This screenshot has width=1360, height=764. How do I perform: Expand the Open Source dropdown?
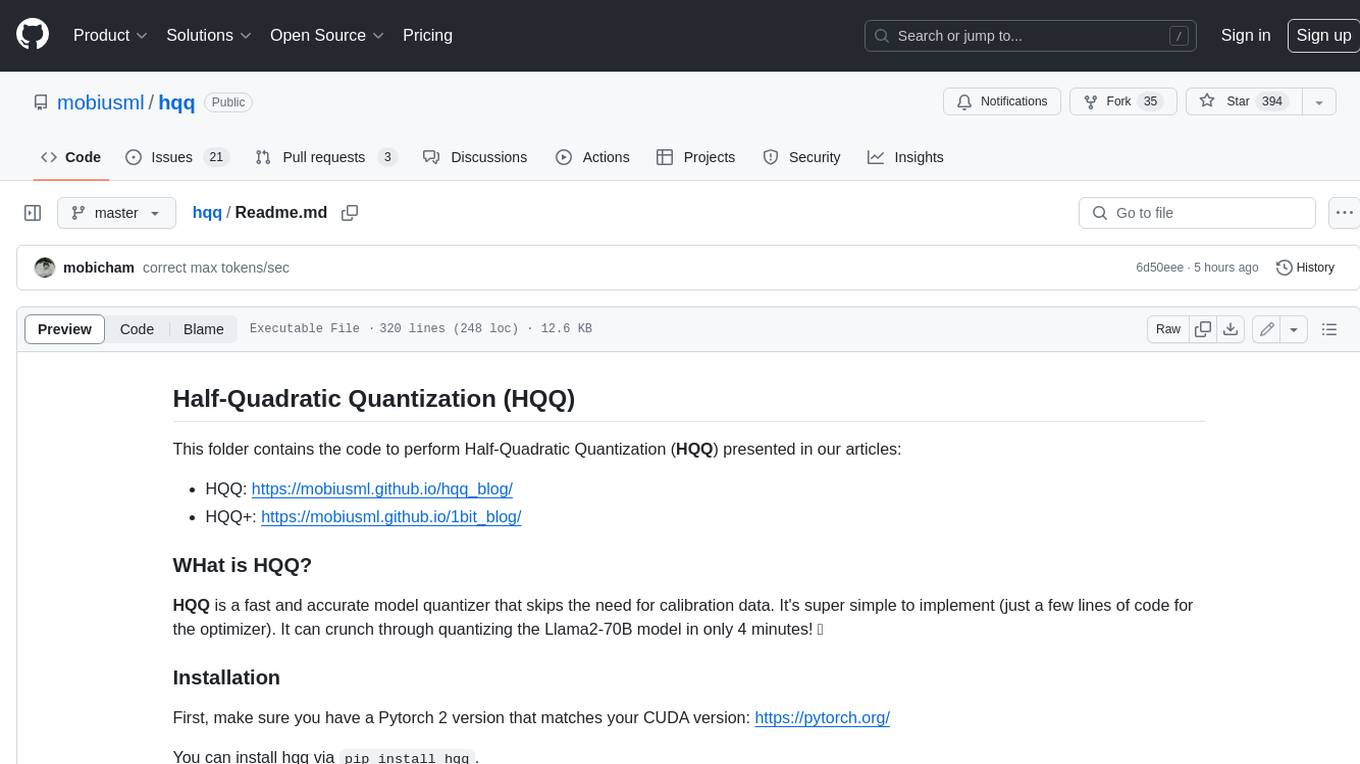[327, 35]
